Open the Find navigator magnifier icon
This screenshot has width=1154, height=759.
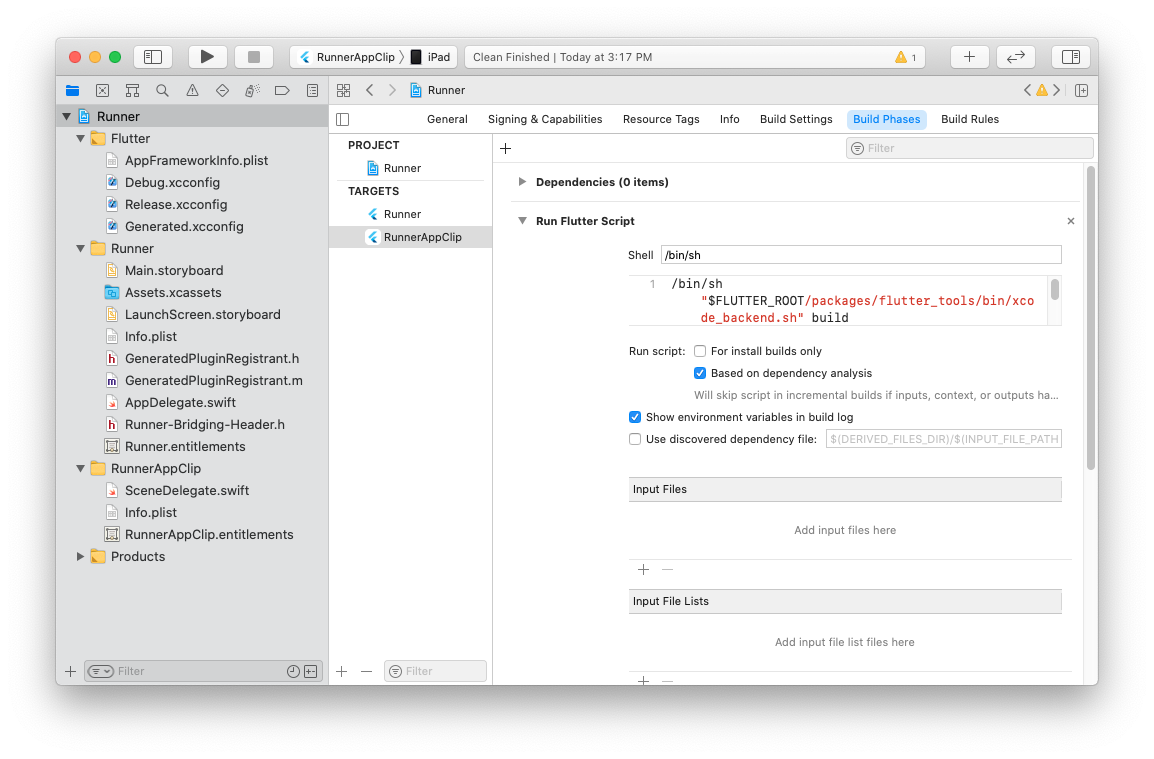[x=162, y=90]
